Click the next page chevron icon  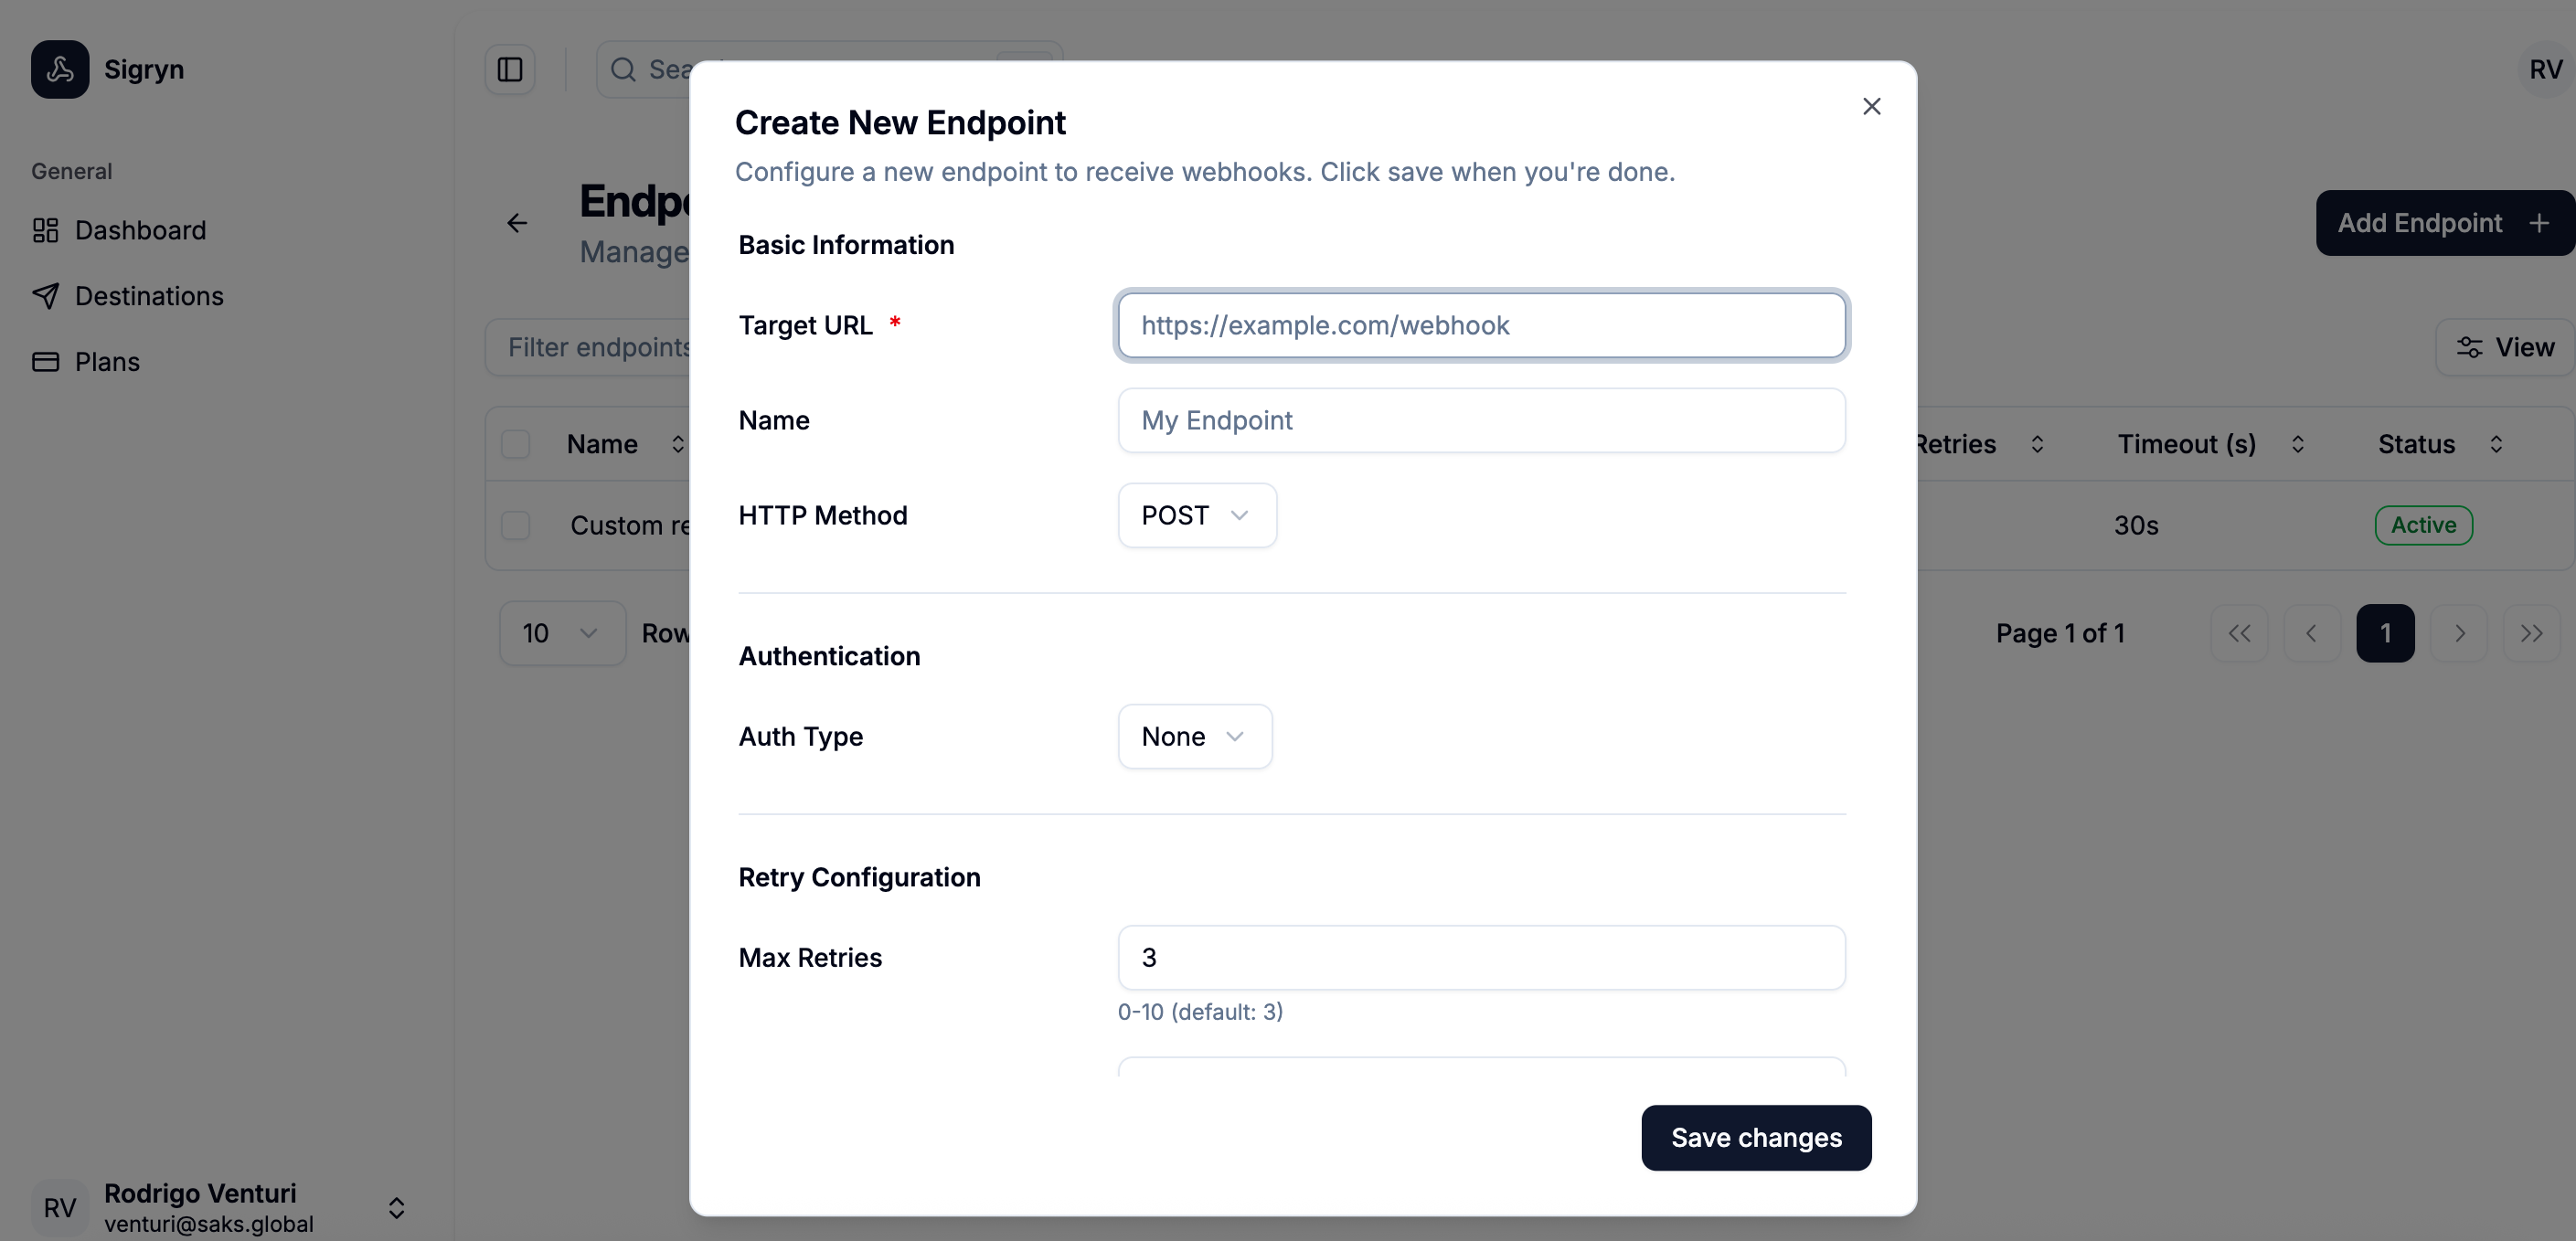point(2459,633)
